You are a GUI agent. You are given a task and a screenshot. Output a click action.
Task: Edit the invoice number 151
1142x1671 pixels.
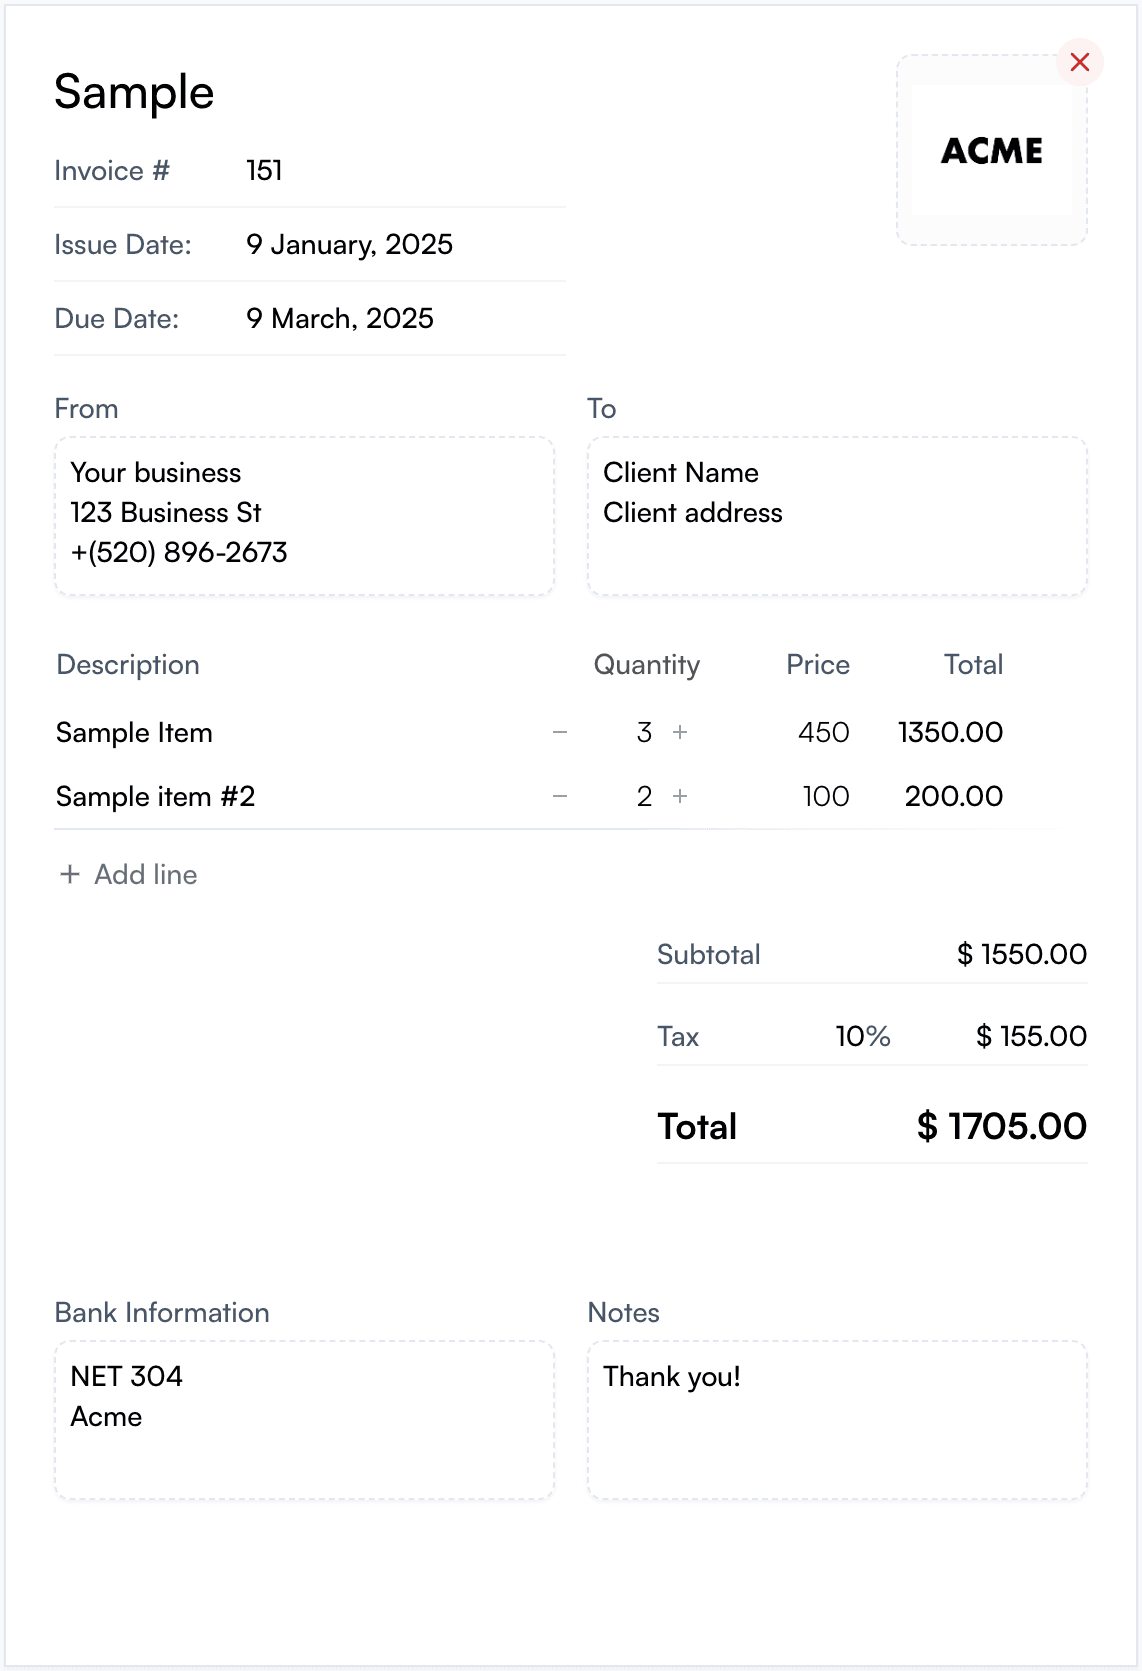coord(264,171)
